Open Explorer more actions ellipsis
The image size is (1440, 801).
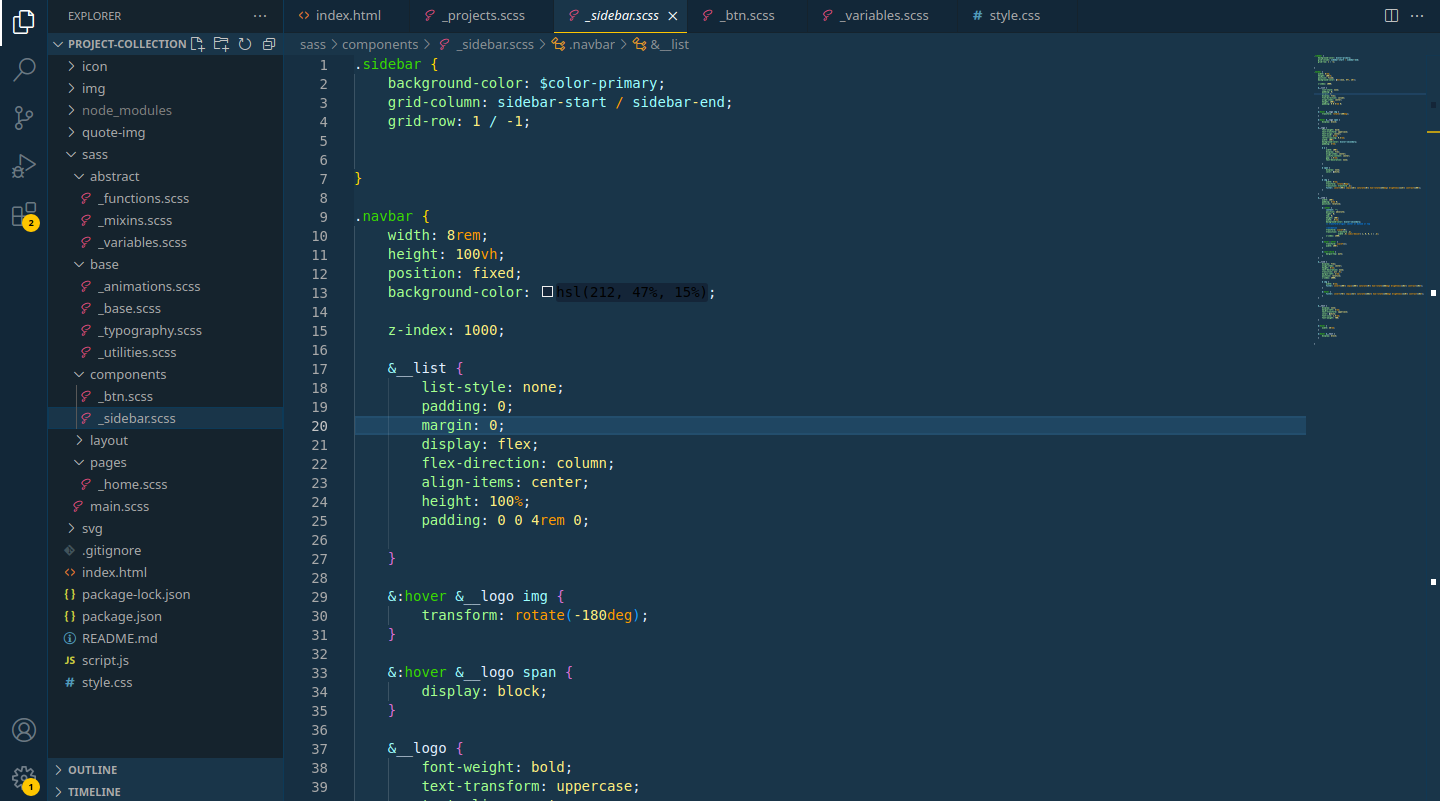[260, 16]
